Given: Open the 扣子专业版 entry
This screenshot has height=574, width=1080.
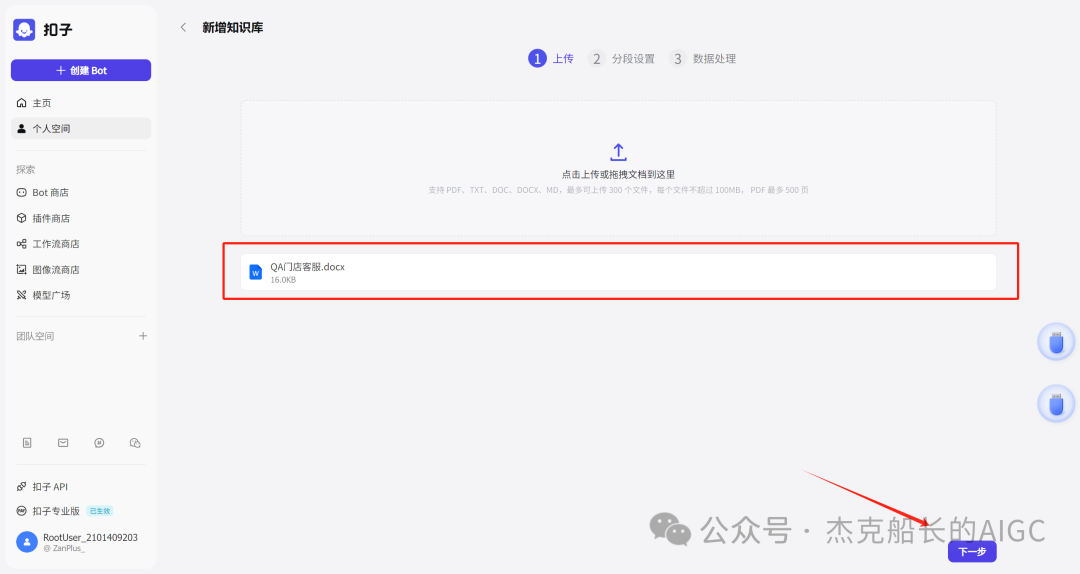Looking at the screenshot, I should 56,511.
